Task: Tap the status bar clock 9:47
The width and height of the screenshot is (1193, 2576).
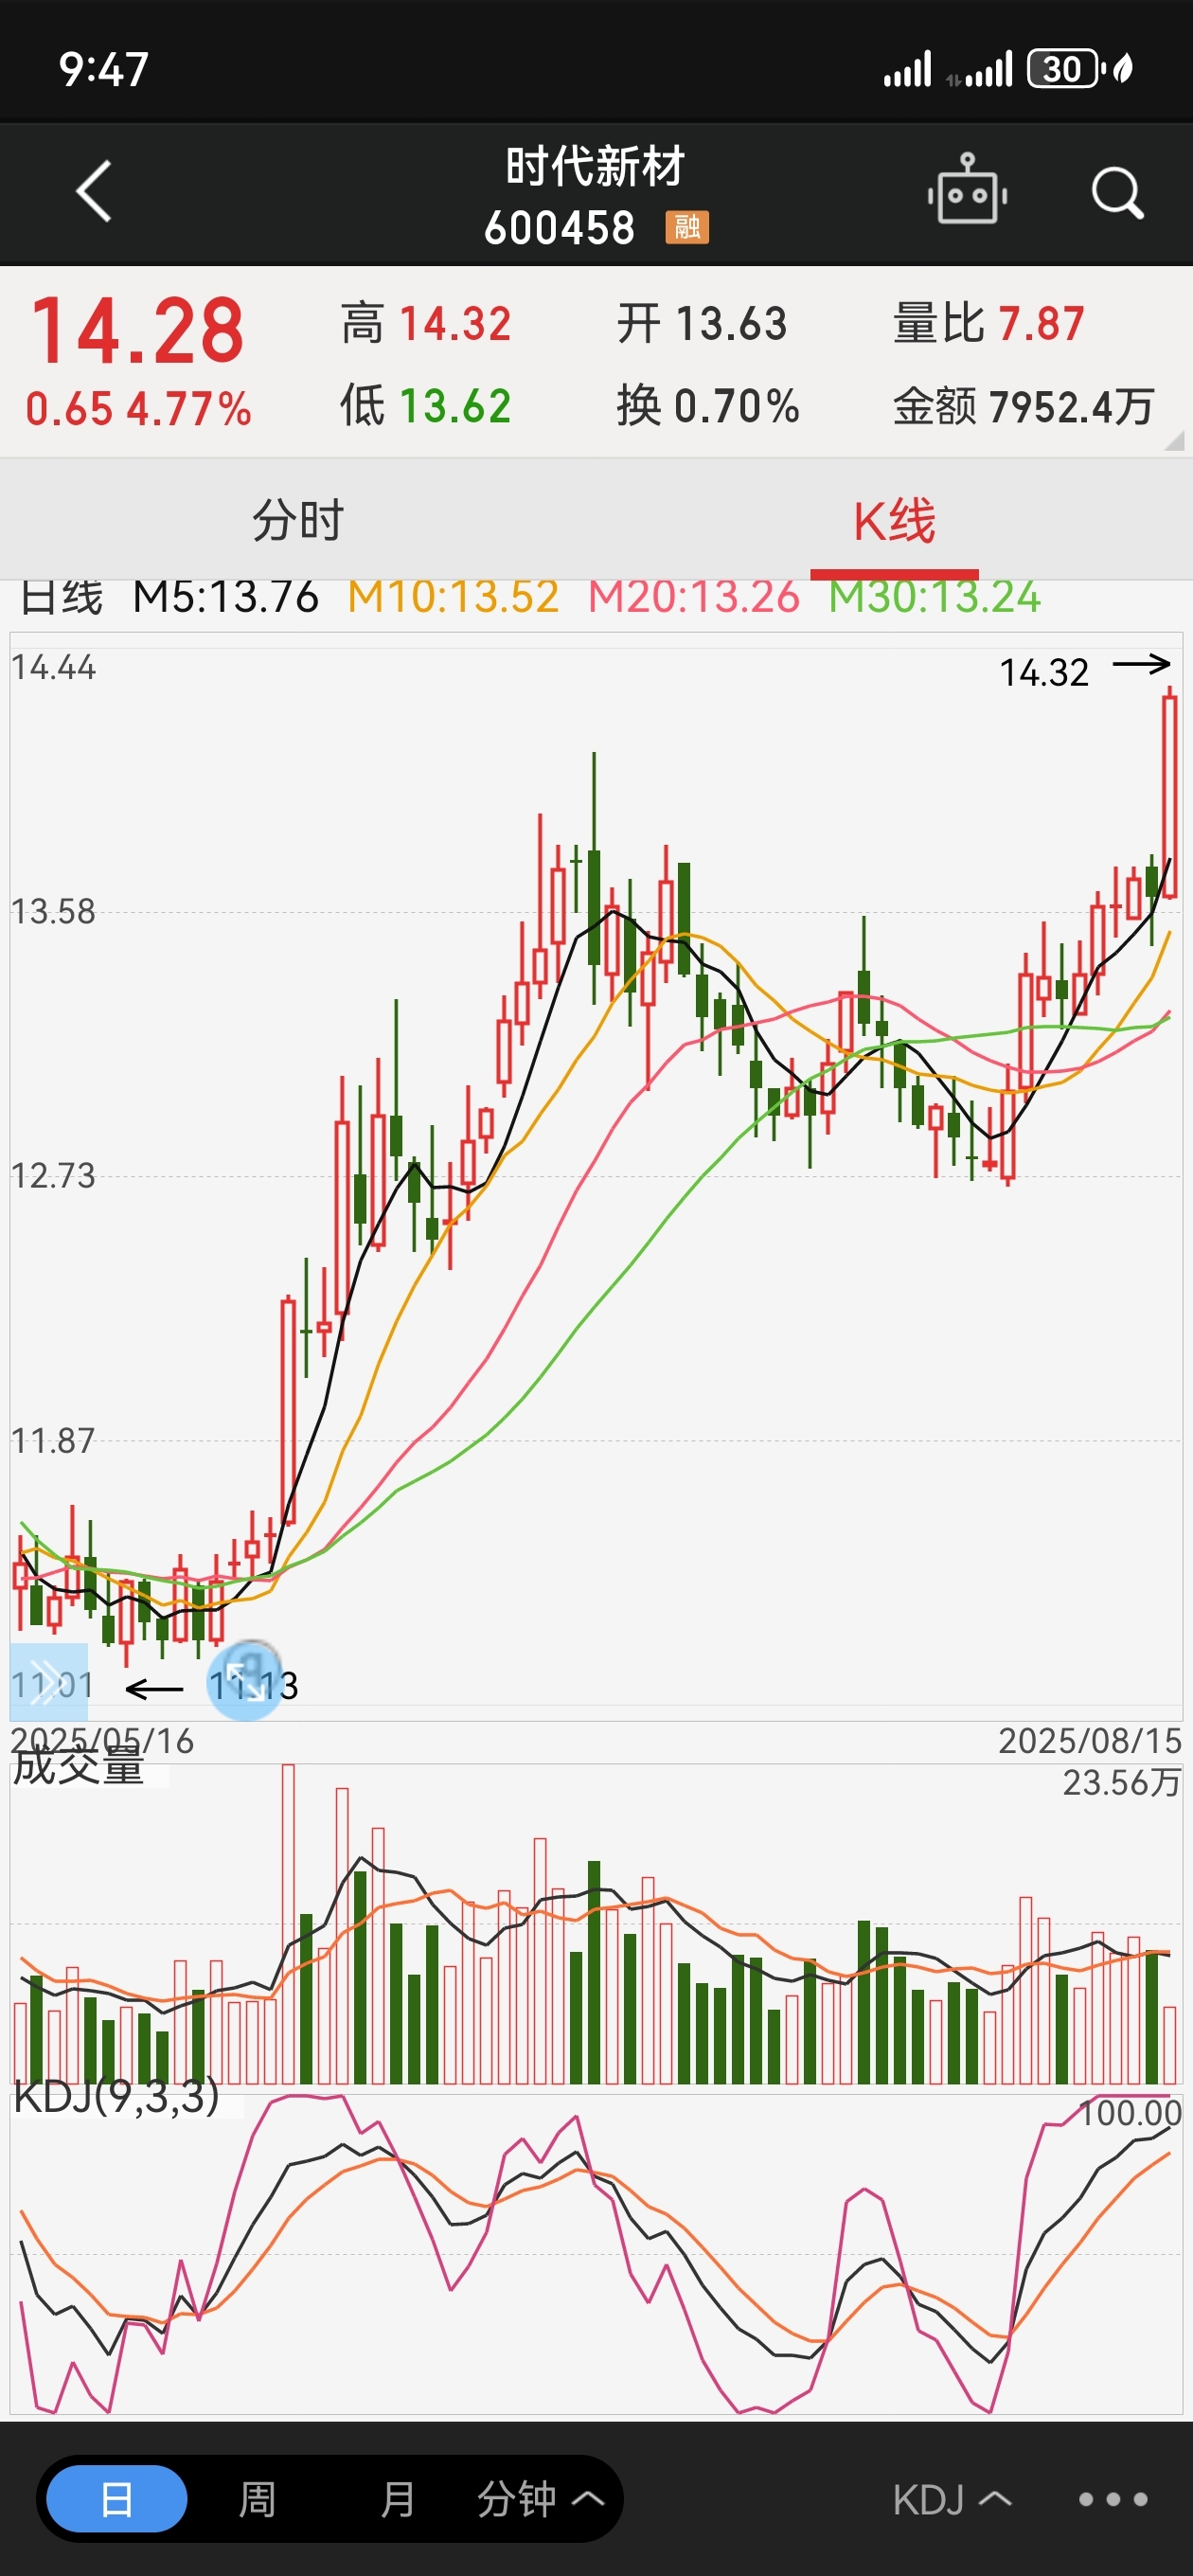Action: click(103, 70)
